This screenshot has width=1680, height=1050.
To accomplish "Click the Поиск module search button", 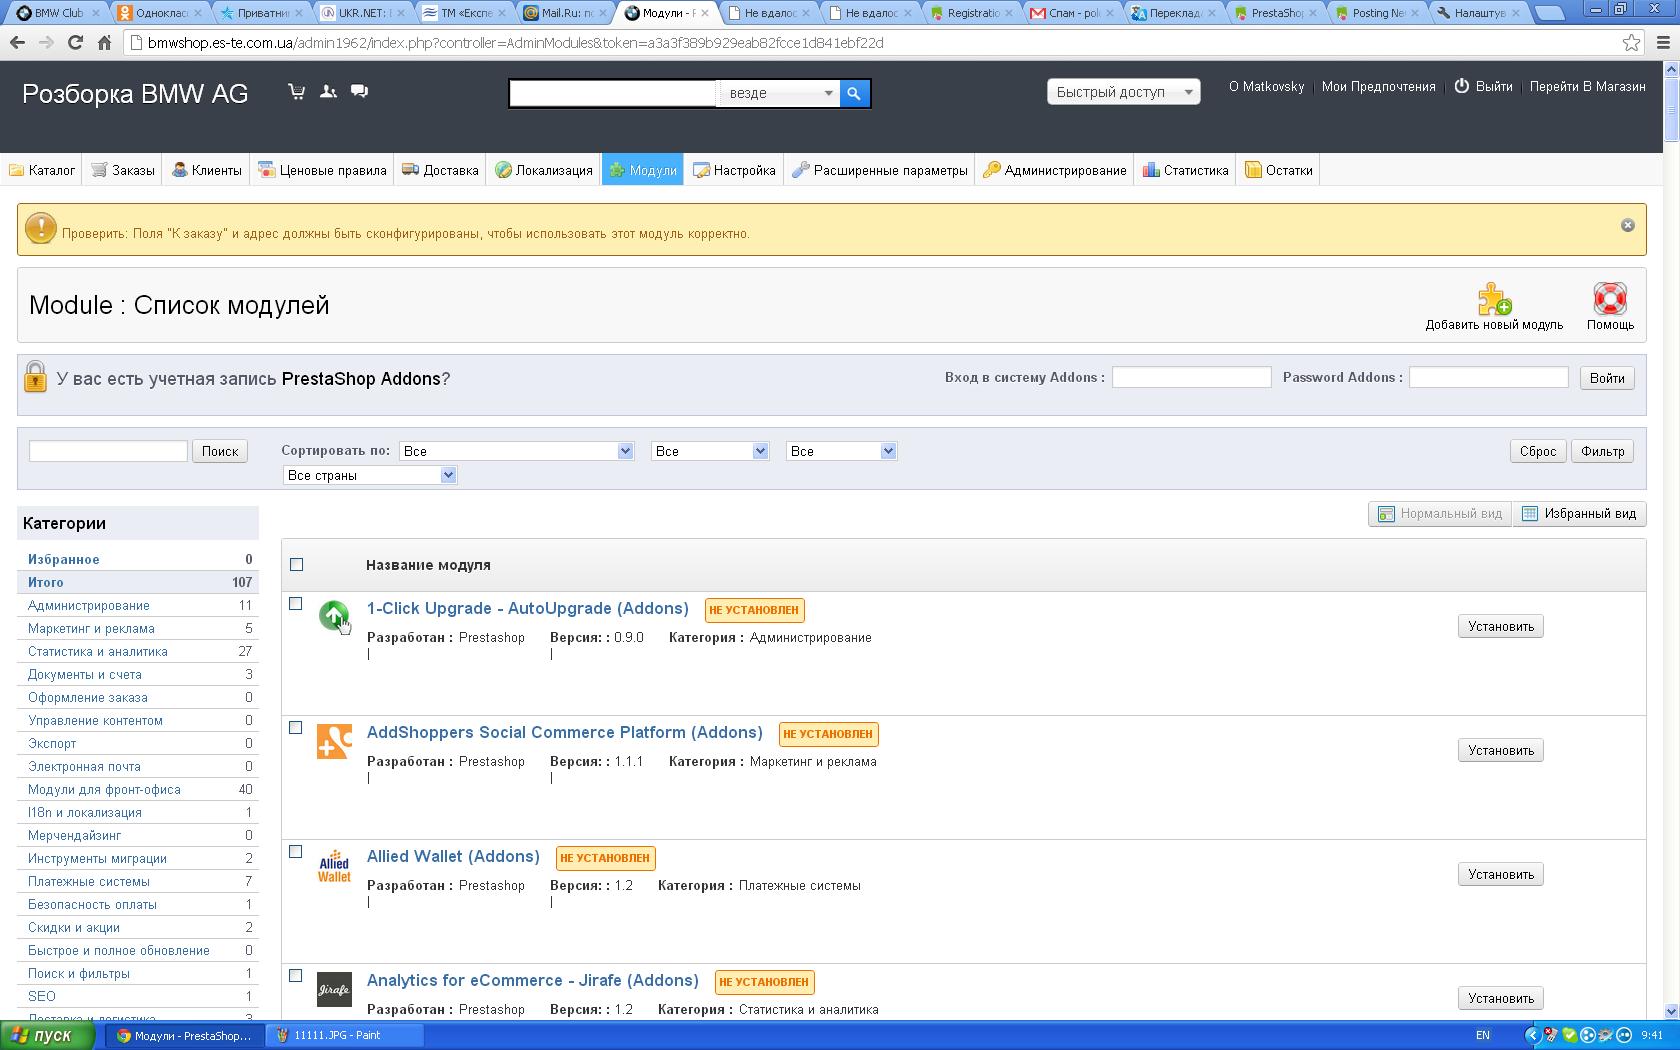I will point(220,451).
